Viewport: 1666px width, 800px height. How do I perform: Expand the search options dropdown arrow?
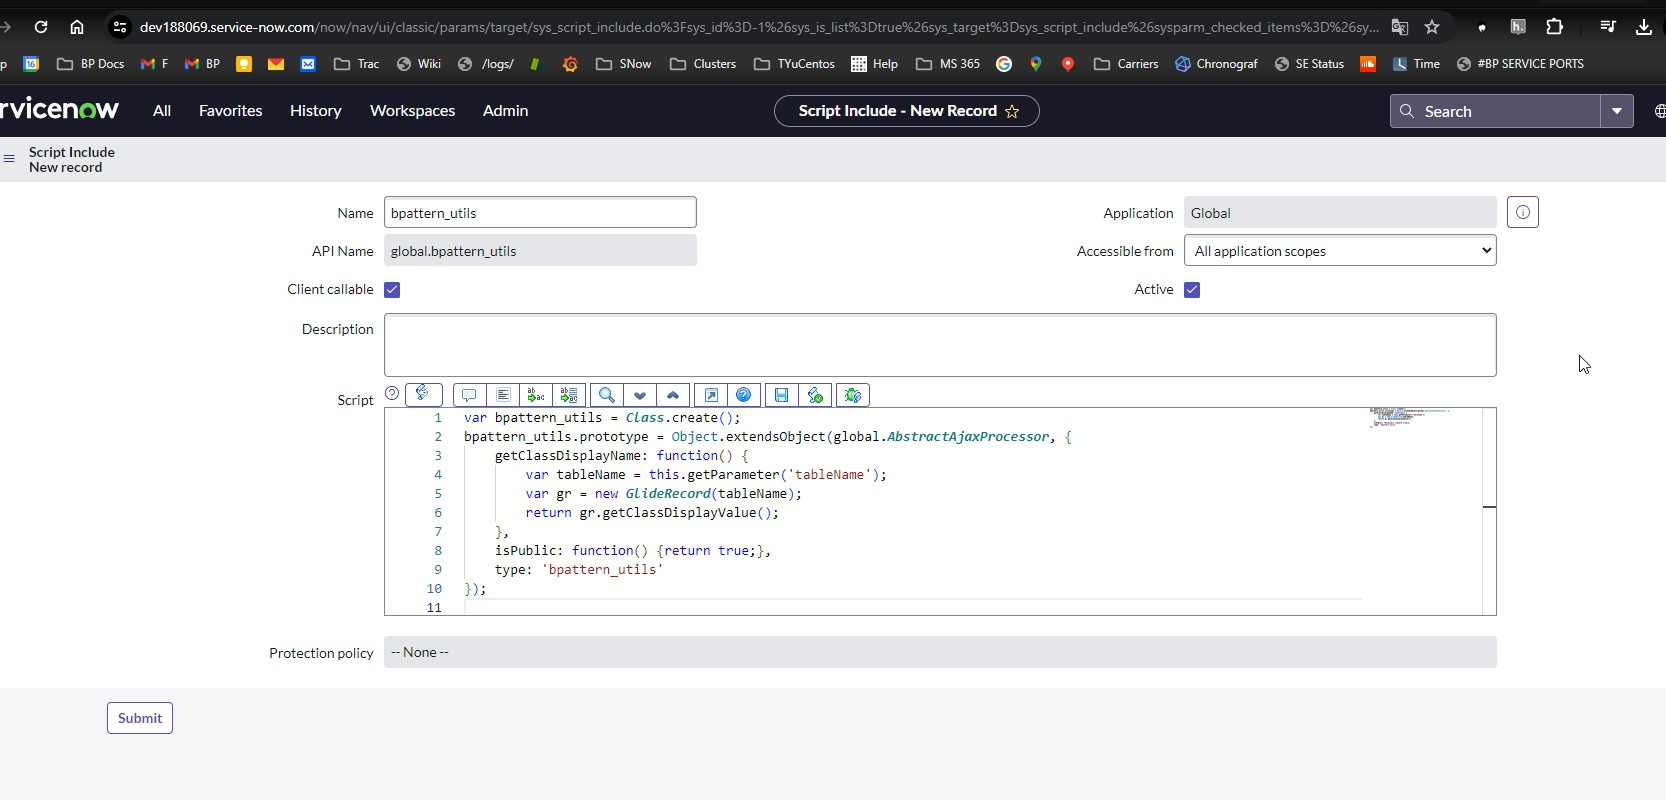(1617, 111)
